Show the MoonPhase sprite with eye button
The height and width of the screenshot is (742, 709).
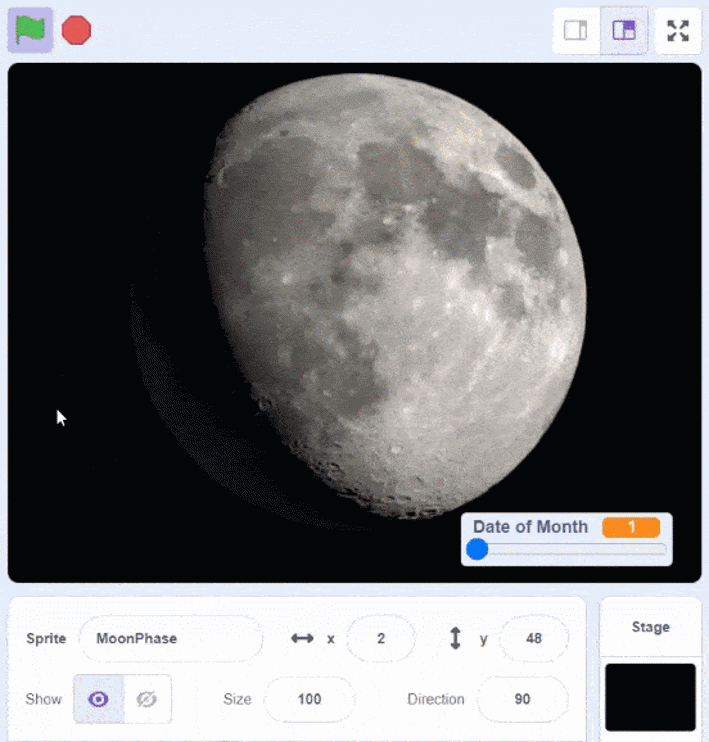[98, 699]
